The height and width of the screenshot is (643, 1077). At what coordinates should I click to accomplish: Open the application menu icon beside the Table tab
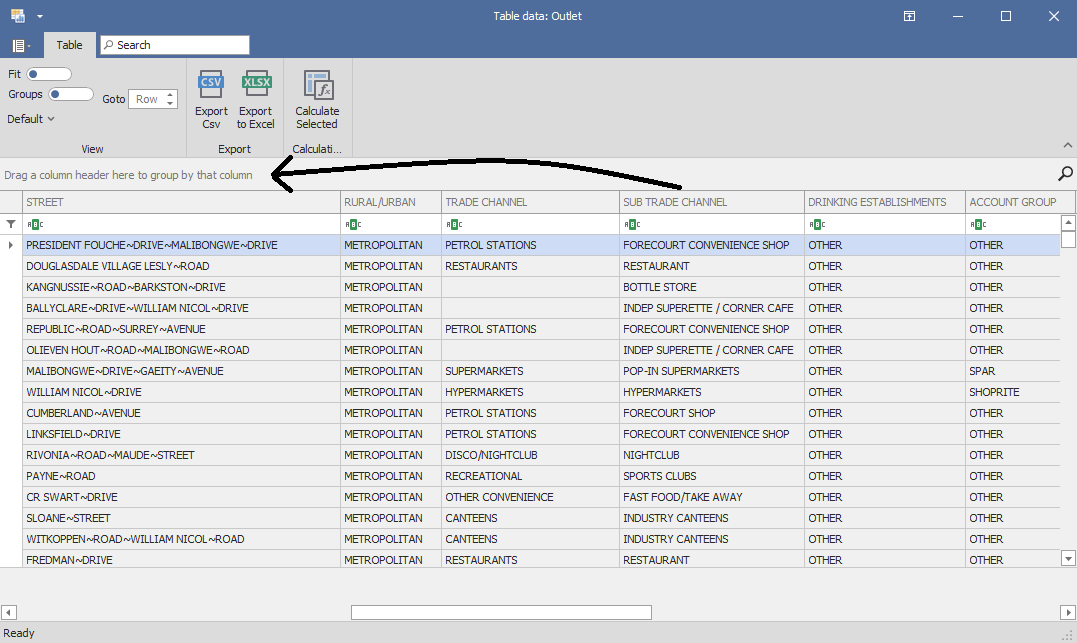(20, 46)
